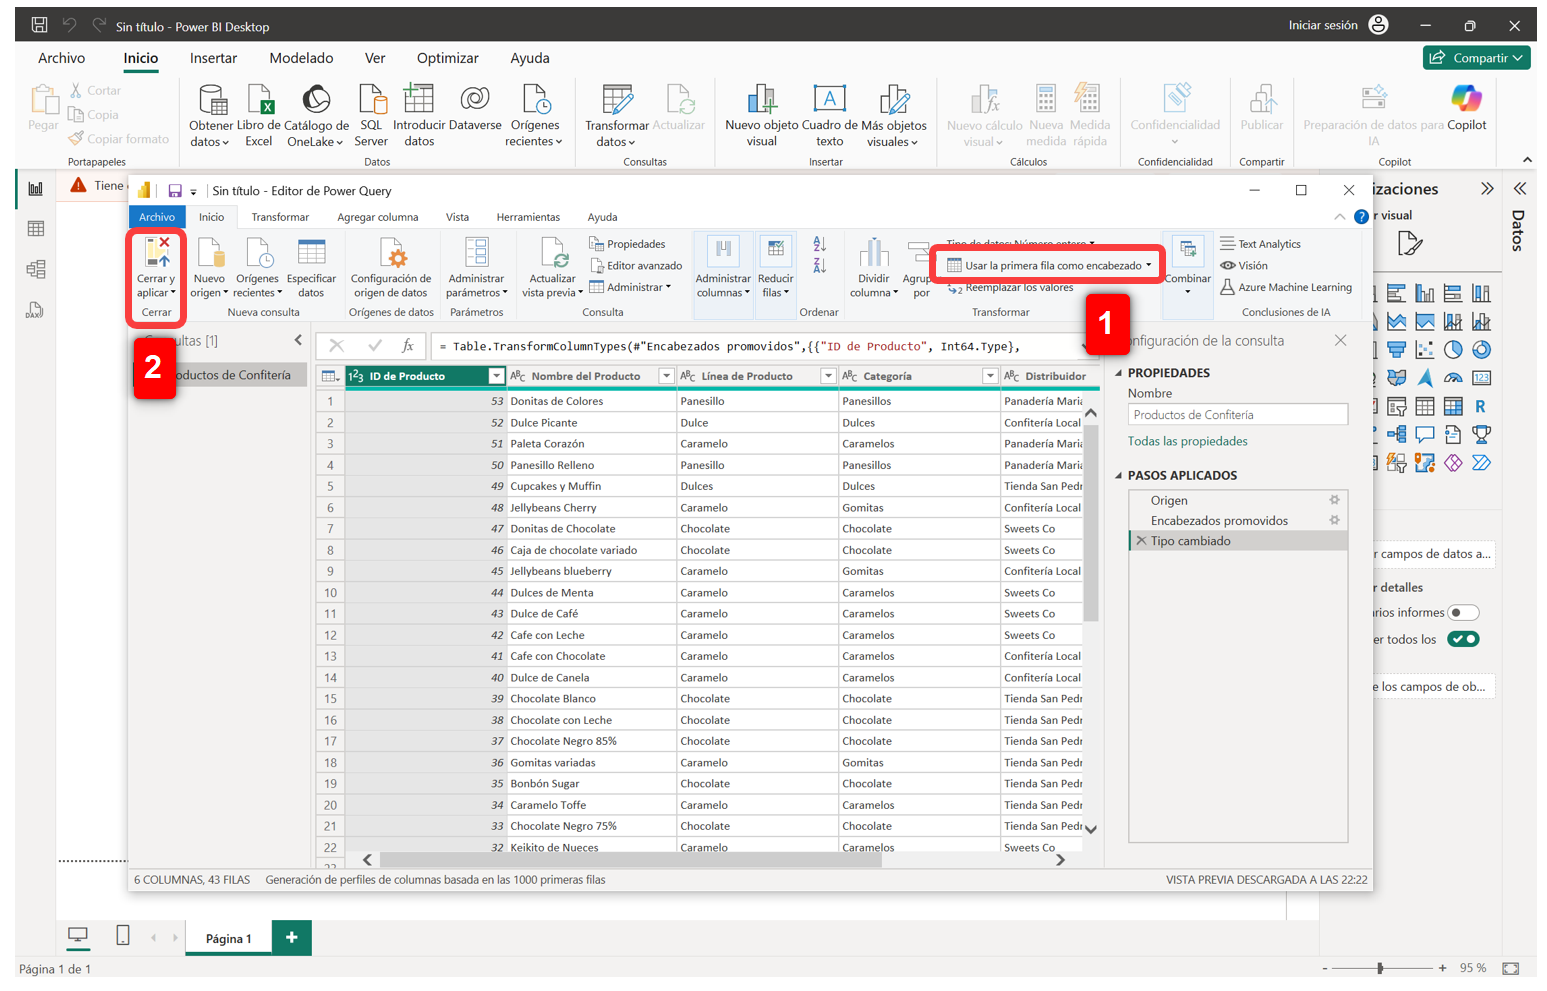The image size is (1547, 991).
Task: Open Copilot in ribbon
Action: tap(1466, 108)
